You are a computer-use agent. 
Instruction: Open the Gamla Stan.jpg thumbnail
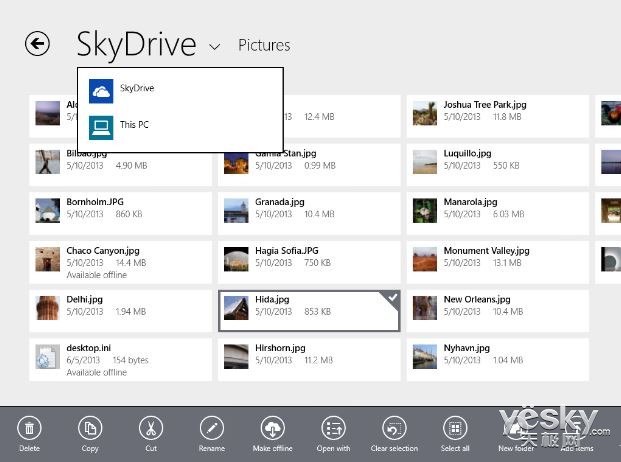click(236, 162)
